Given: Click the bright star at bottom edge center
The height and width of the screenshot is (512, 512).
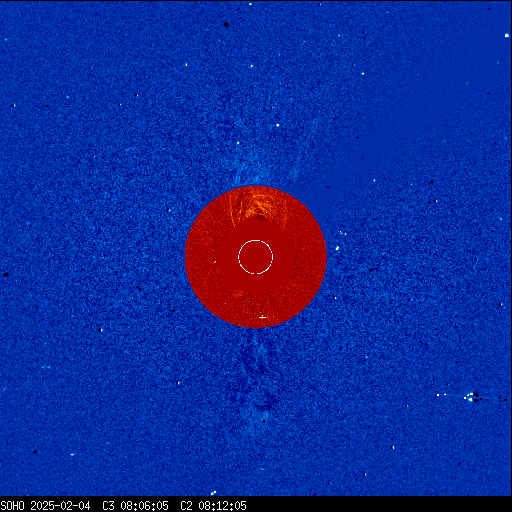Looking at the screenshot, I should point(213,493).
